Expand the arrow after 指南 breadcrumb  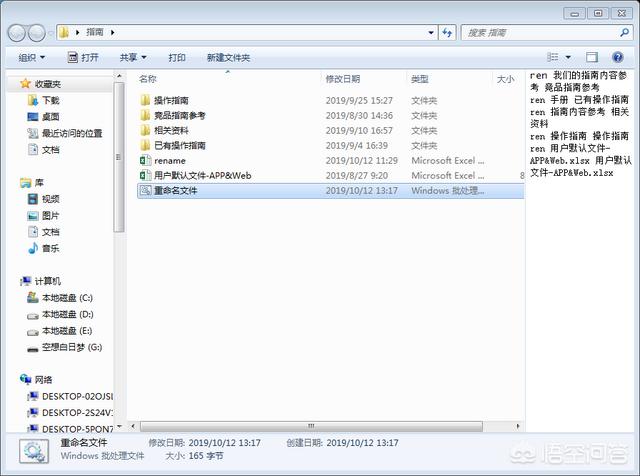pos(112,32)
